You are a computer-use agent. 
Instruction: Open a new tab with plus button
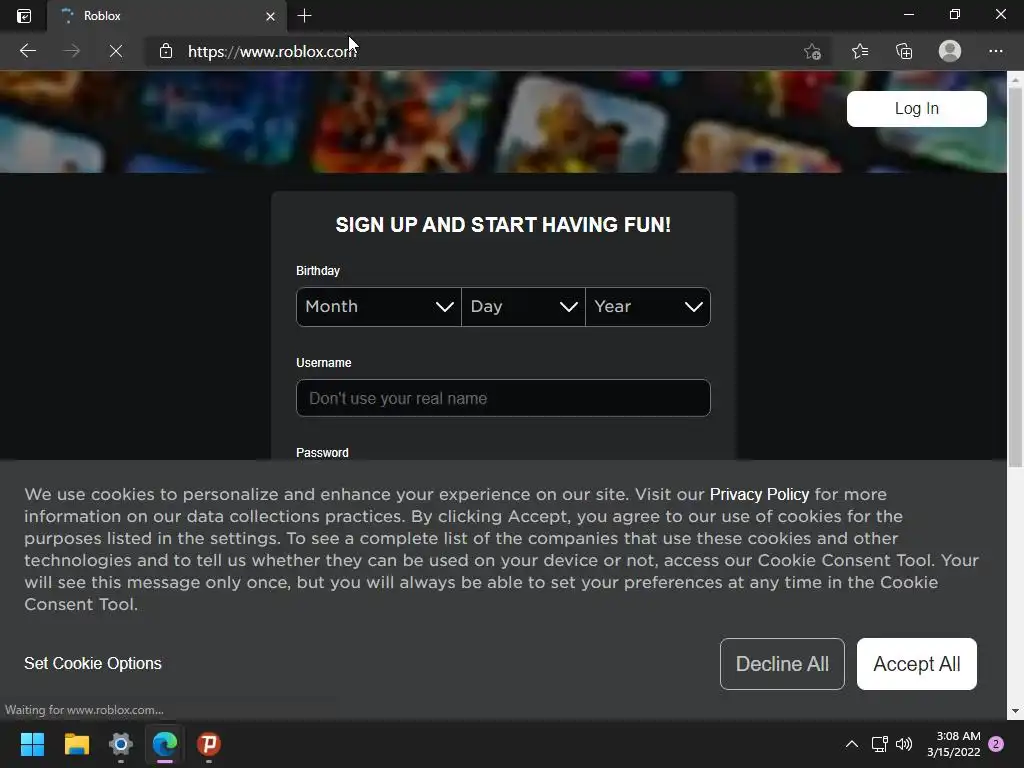(304, 16)
